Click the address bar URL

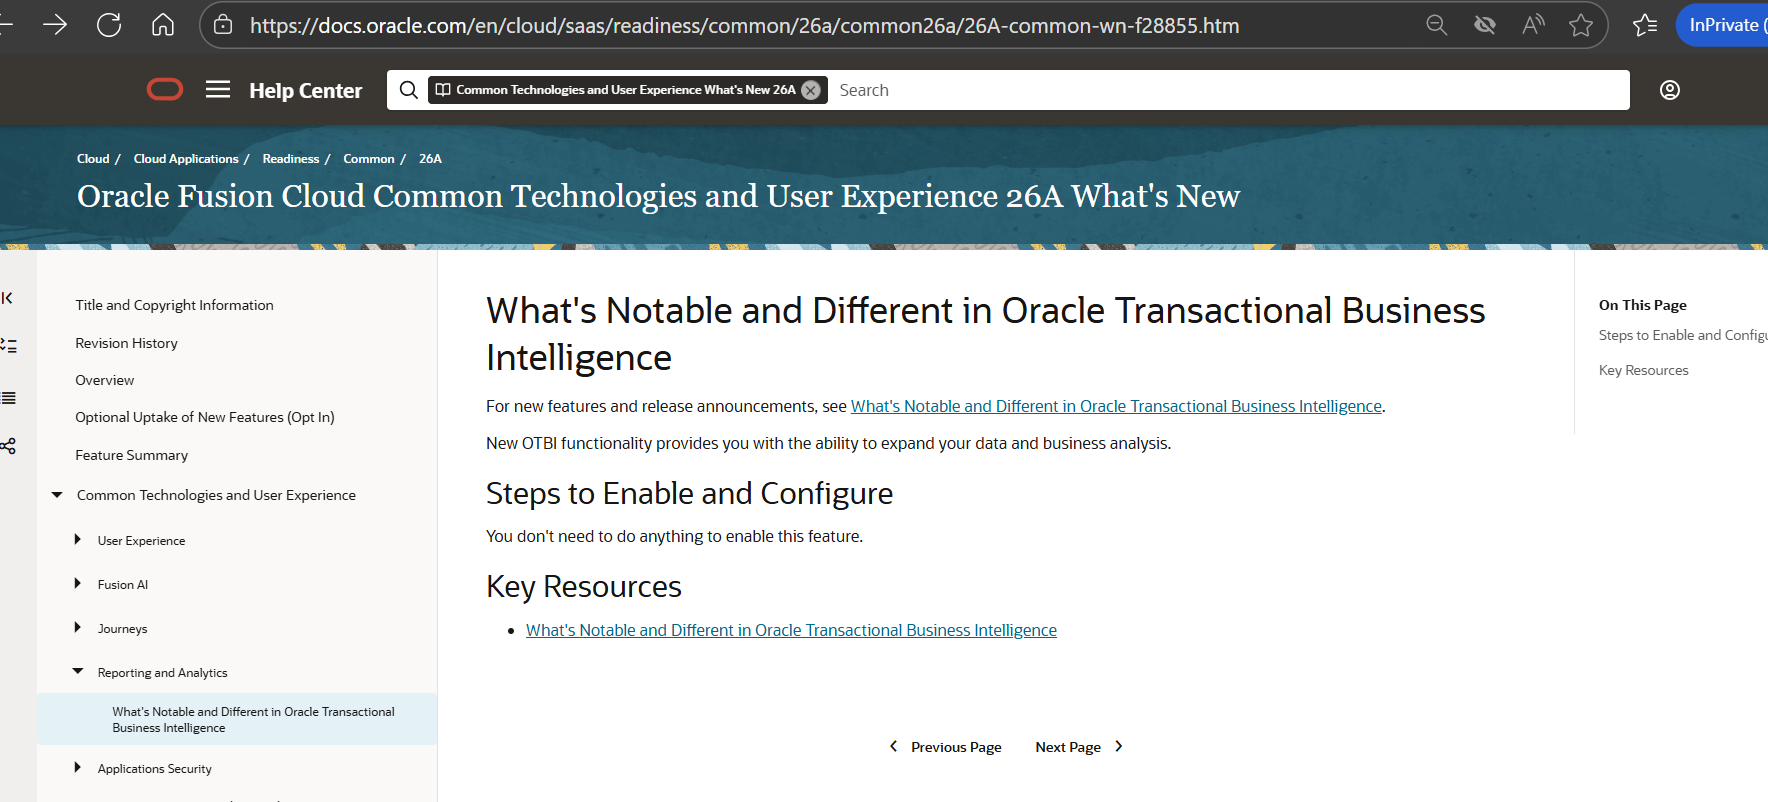click(744, 26)
